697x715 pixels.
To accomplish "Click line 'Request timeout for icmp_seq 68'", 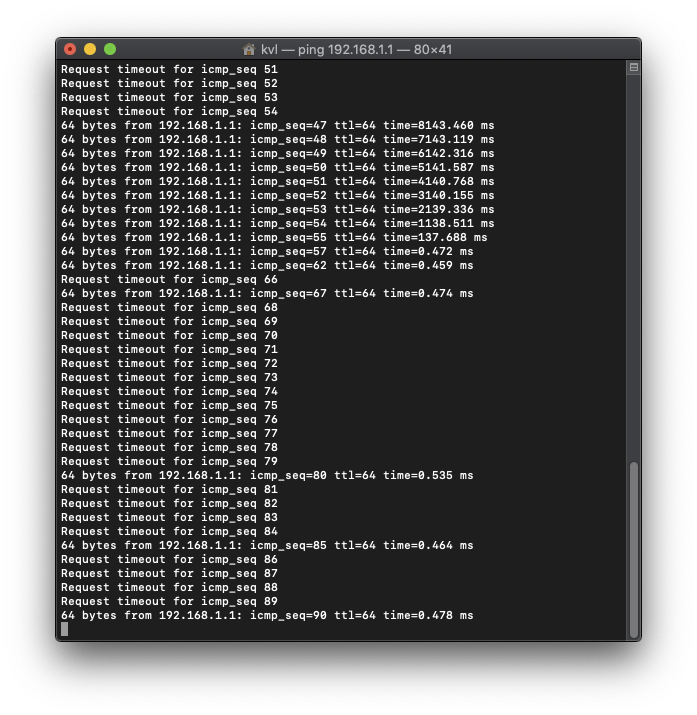I will [169, 307].
